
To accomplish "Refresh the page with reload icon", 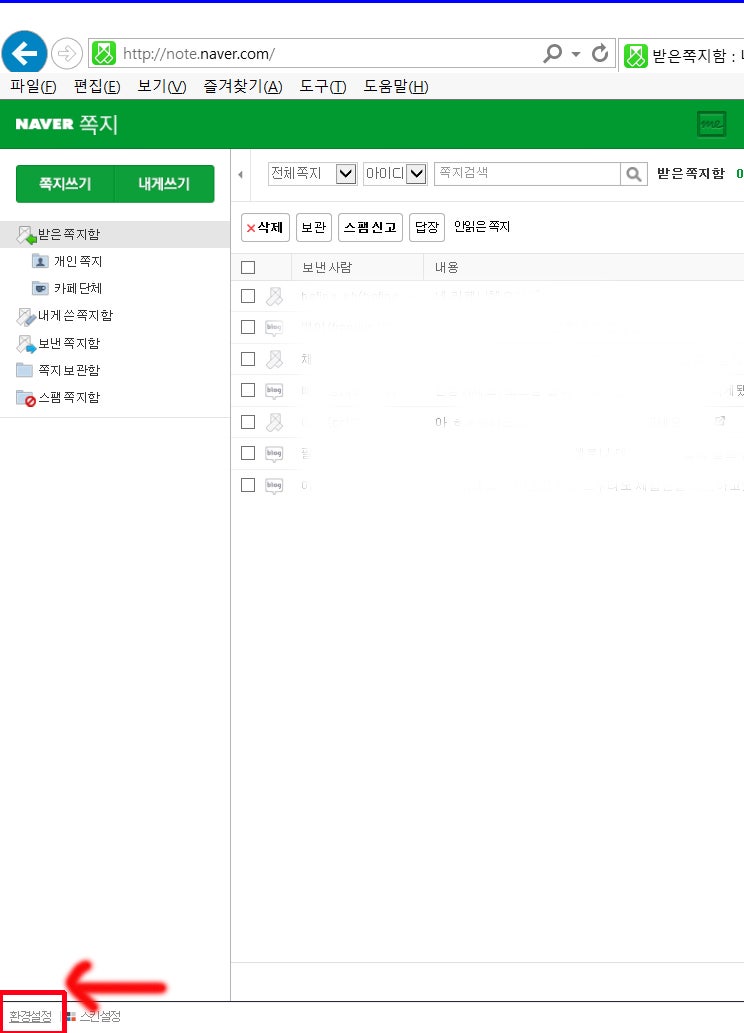I will point(600,53).
